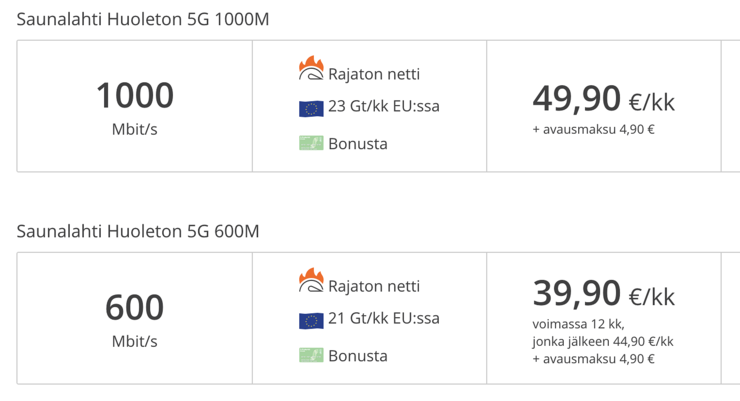
Task: Click the flame speedometer icon in 1000M plan
Action: coord(311,68)
